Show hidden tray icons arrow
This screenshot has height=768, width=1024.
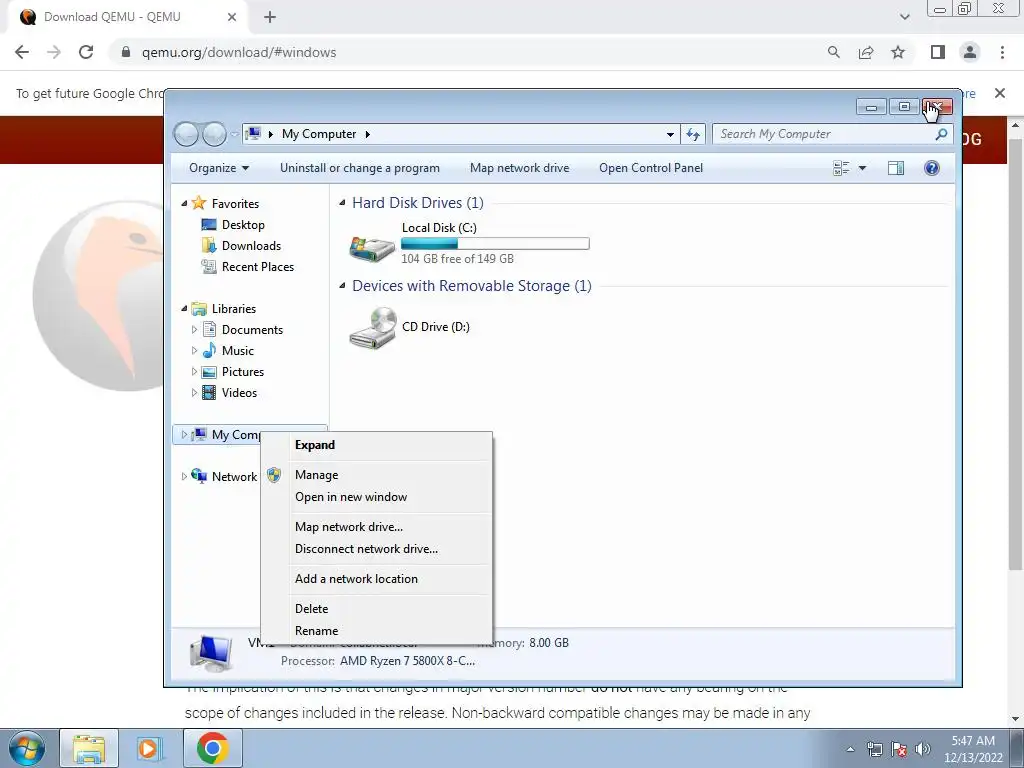(850, 749)
